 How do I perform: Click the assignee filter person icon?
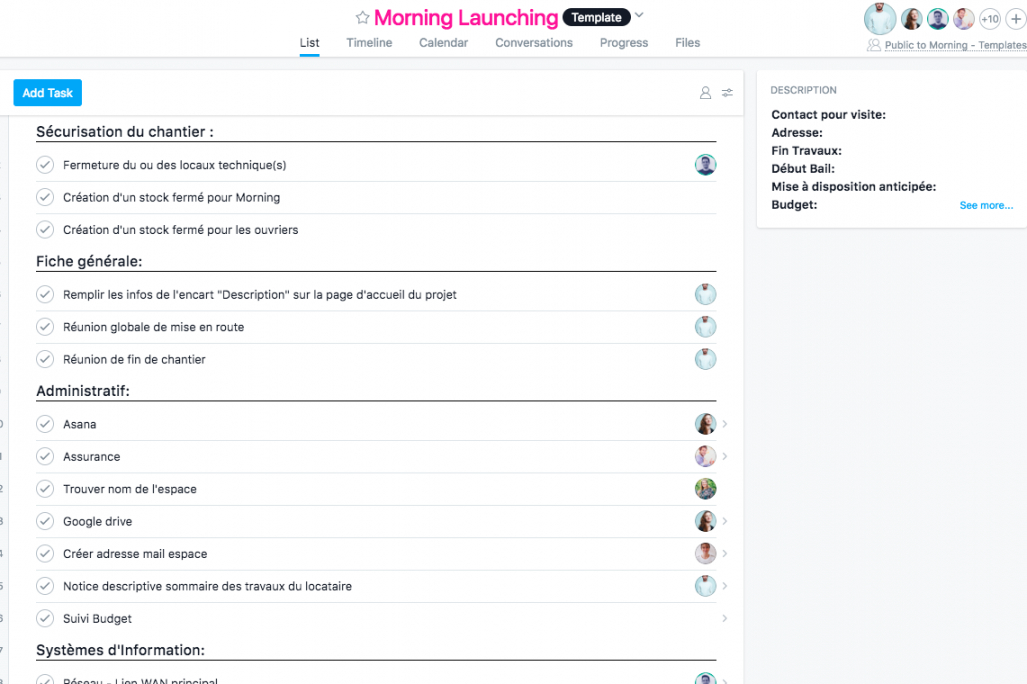pyautogui.click(x=705, y=93)
